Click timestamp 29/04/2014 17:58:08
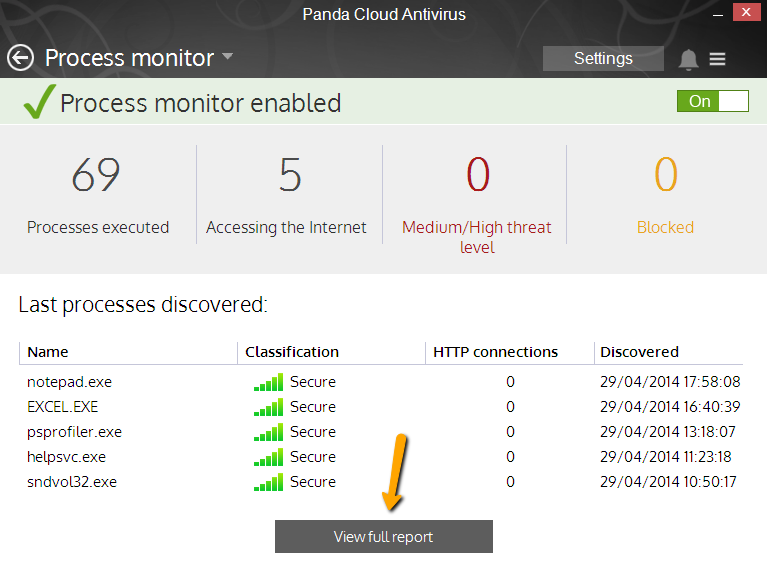Viewport: 767px width, 568px height. point(670,382)
